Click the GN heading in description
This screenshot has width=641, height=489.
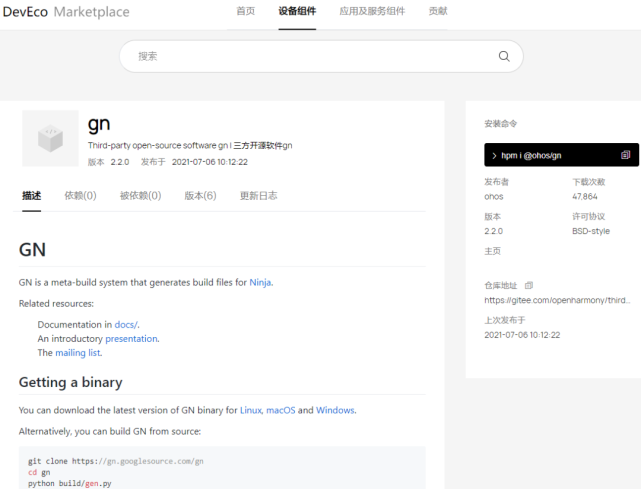coord(32,249)
